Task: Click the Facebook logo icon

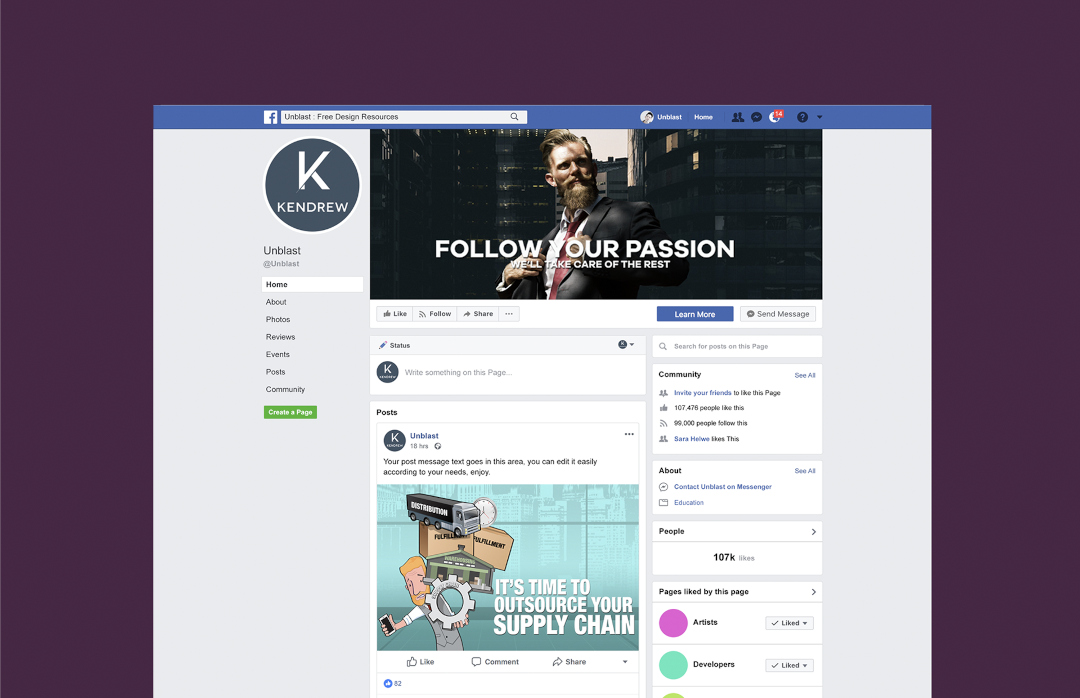Action: coord(271,117)
